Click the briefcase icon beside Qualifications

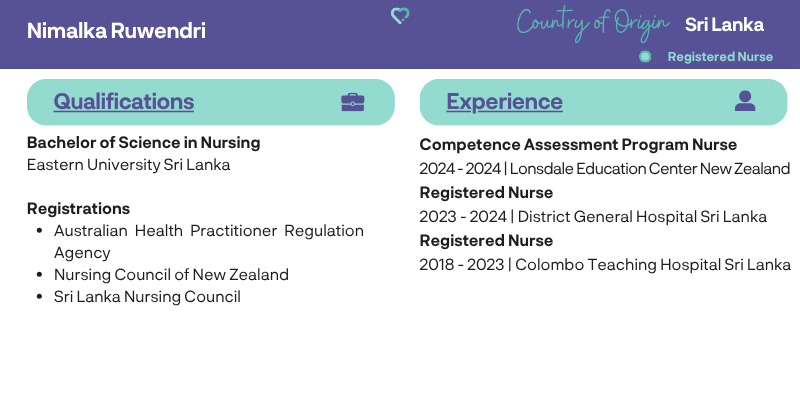[x=353, y=102]
